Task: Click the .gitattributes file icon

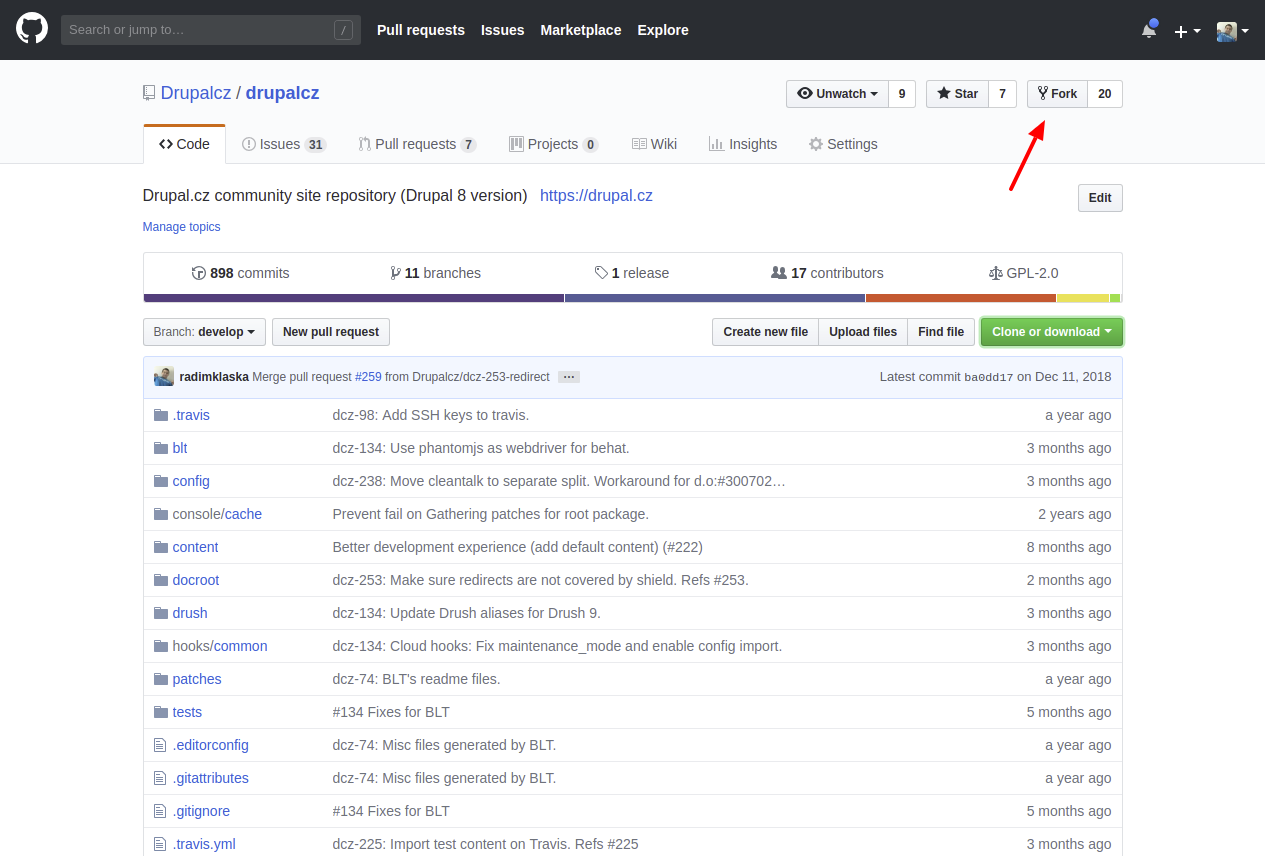Action: point(160,778)
